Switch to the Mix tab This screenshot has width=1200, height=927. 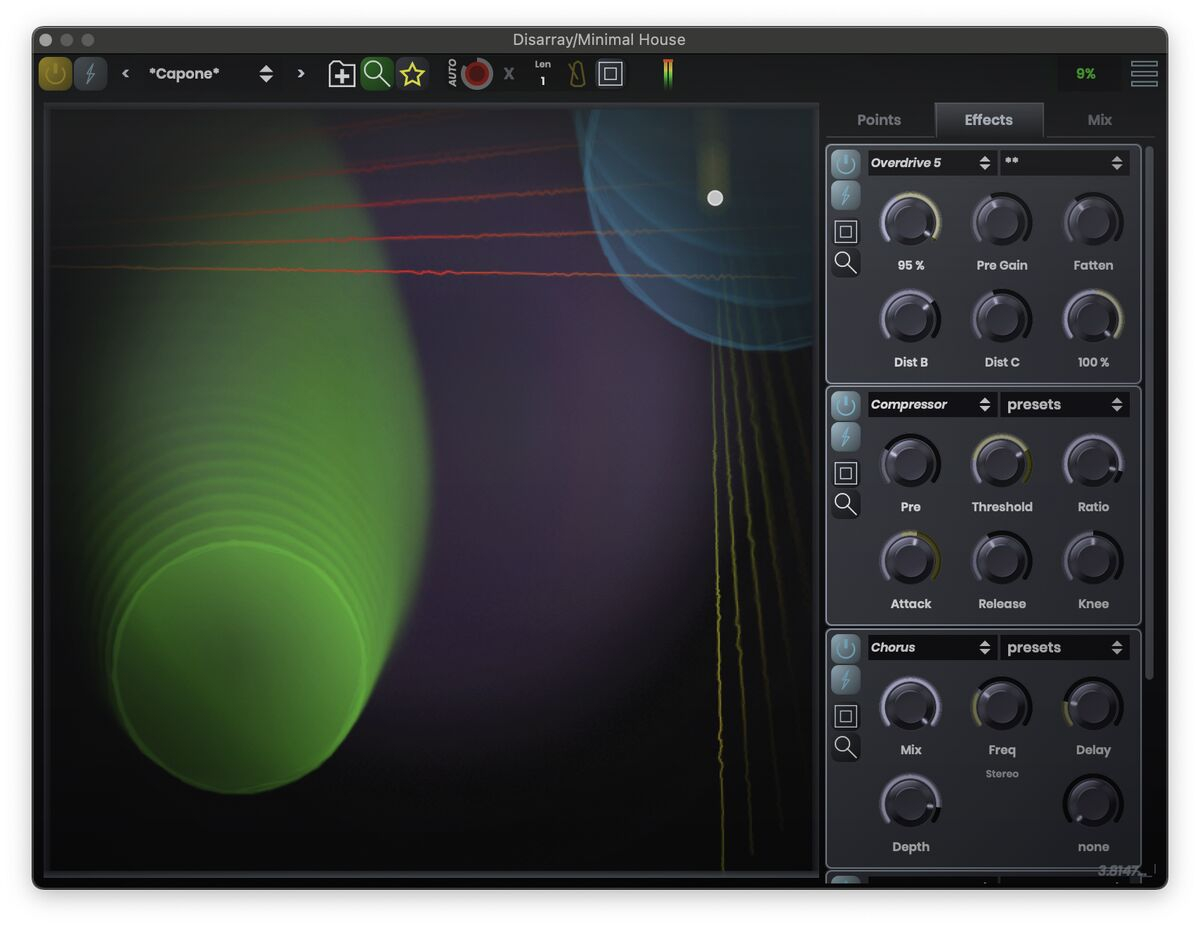pyautogui.click(x=1099, y=120)
